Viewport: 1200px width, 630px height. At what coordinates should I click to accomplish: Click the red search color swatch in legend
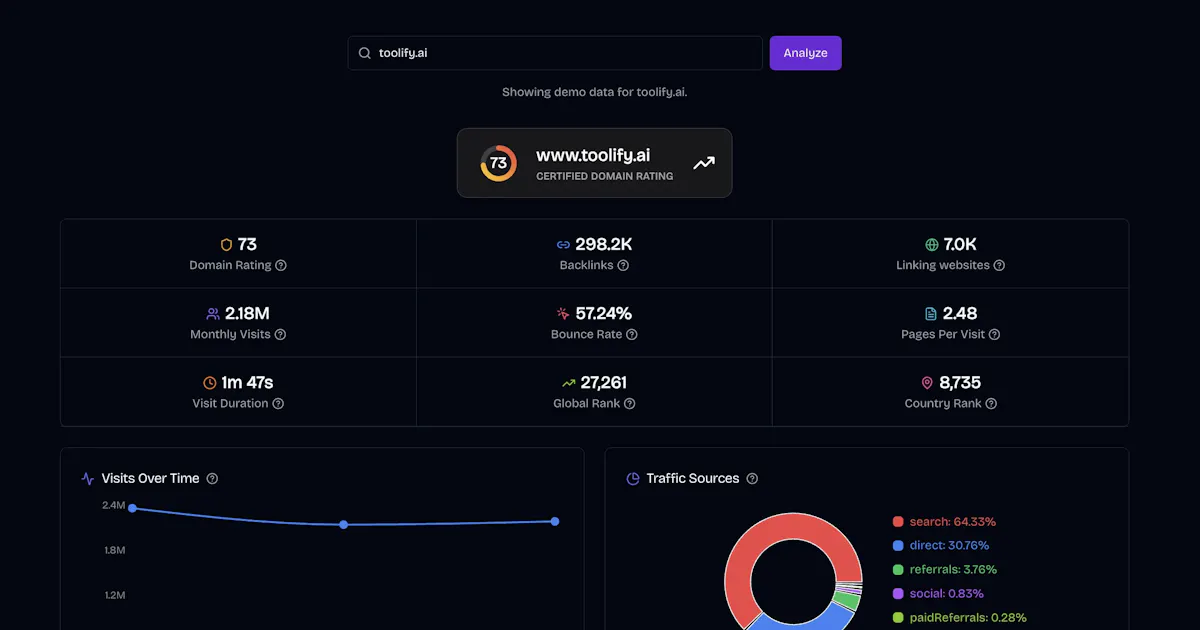898,522
